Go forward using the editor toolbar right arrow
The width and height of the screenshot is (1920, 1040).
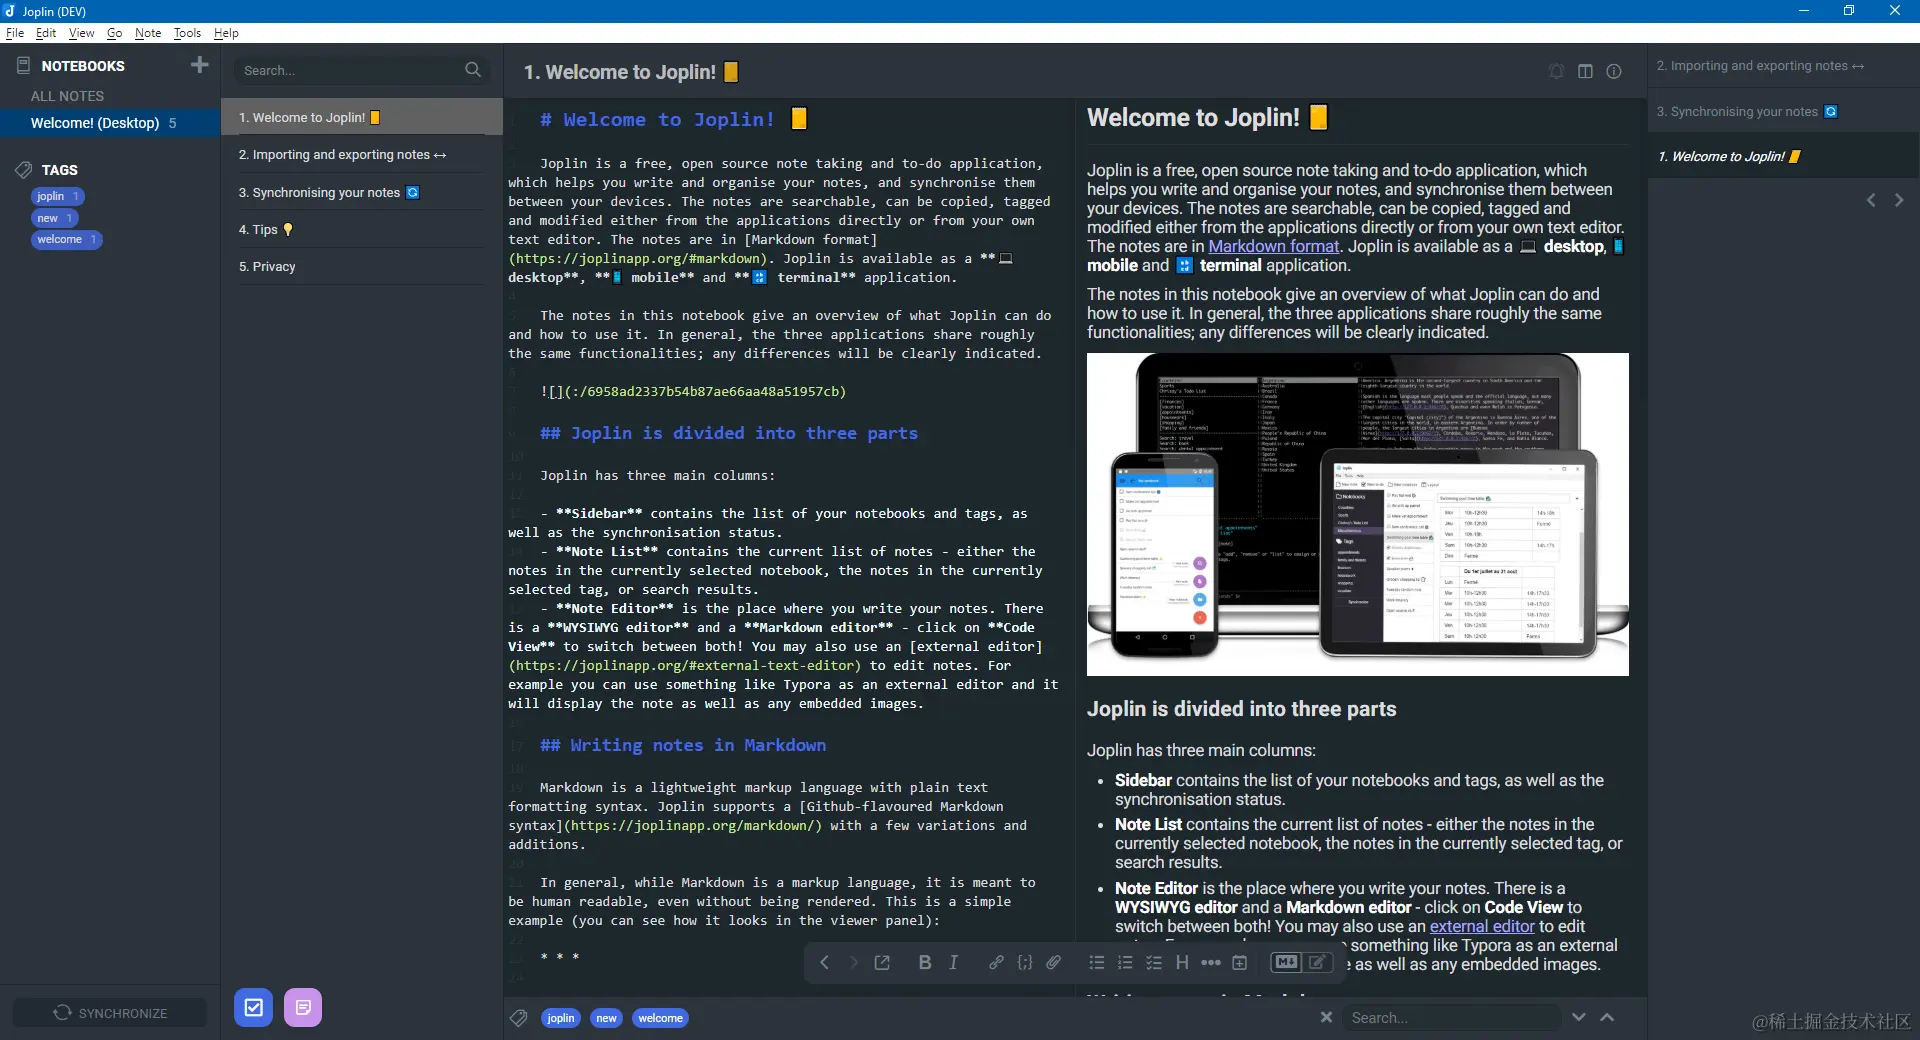coord(853,962)
